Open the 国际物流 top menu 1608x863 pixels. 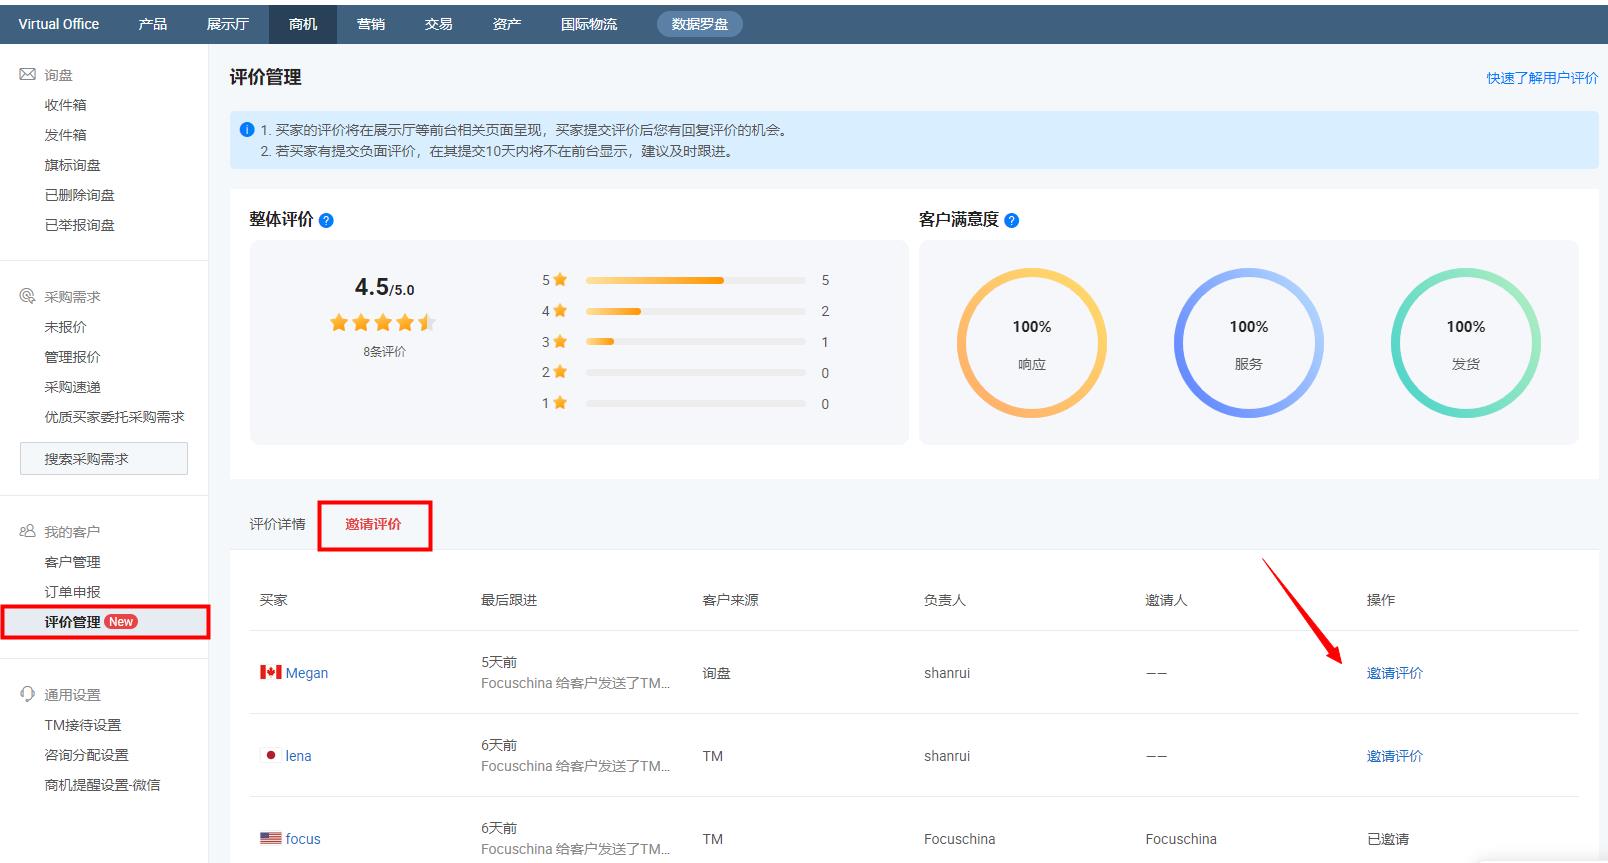click(x=589, y=24)
